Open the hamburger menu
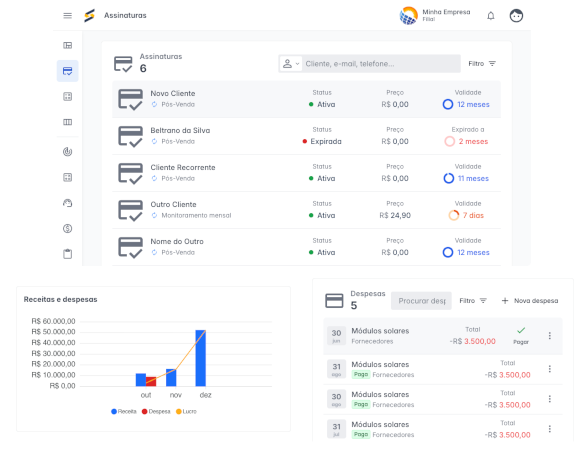The width and height of the screenshot is (584, 451). click(x=67, y=15)
